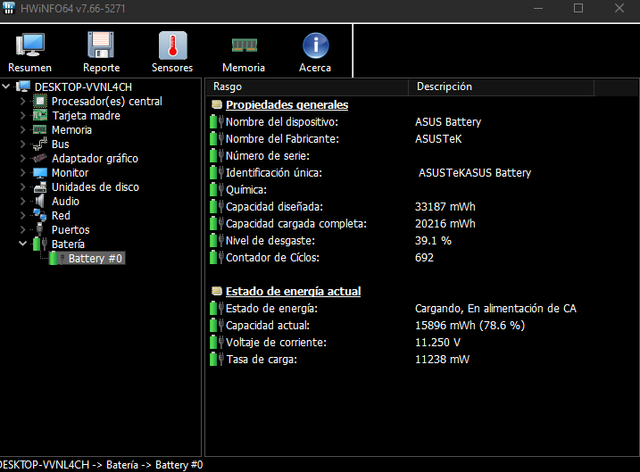The height and width of the screenshot is (472, 640).
Task: Click the Rasgo column header
Action: (x=307, y=87)
